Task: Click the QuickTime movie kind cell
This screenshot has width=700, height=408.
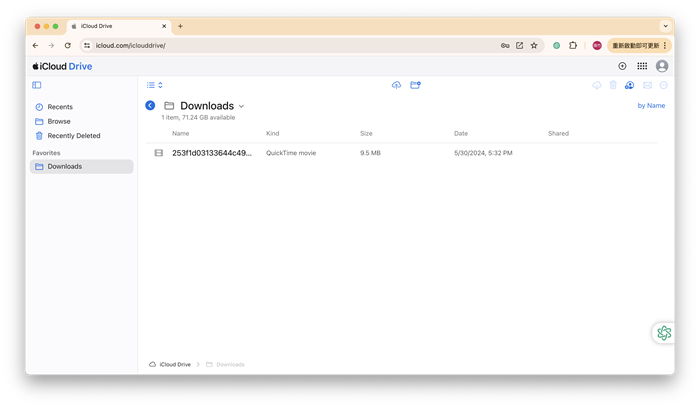Action: click(291, 153)
